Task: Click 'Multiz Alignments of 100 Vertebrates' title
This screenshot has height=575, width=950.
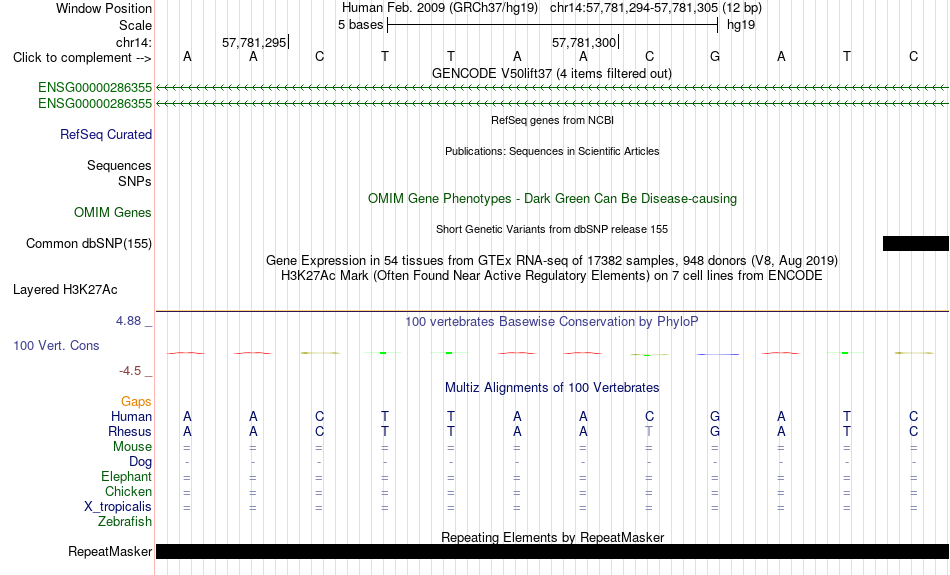Action: pos(552,388)
